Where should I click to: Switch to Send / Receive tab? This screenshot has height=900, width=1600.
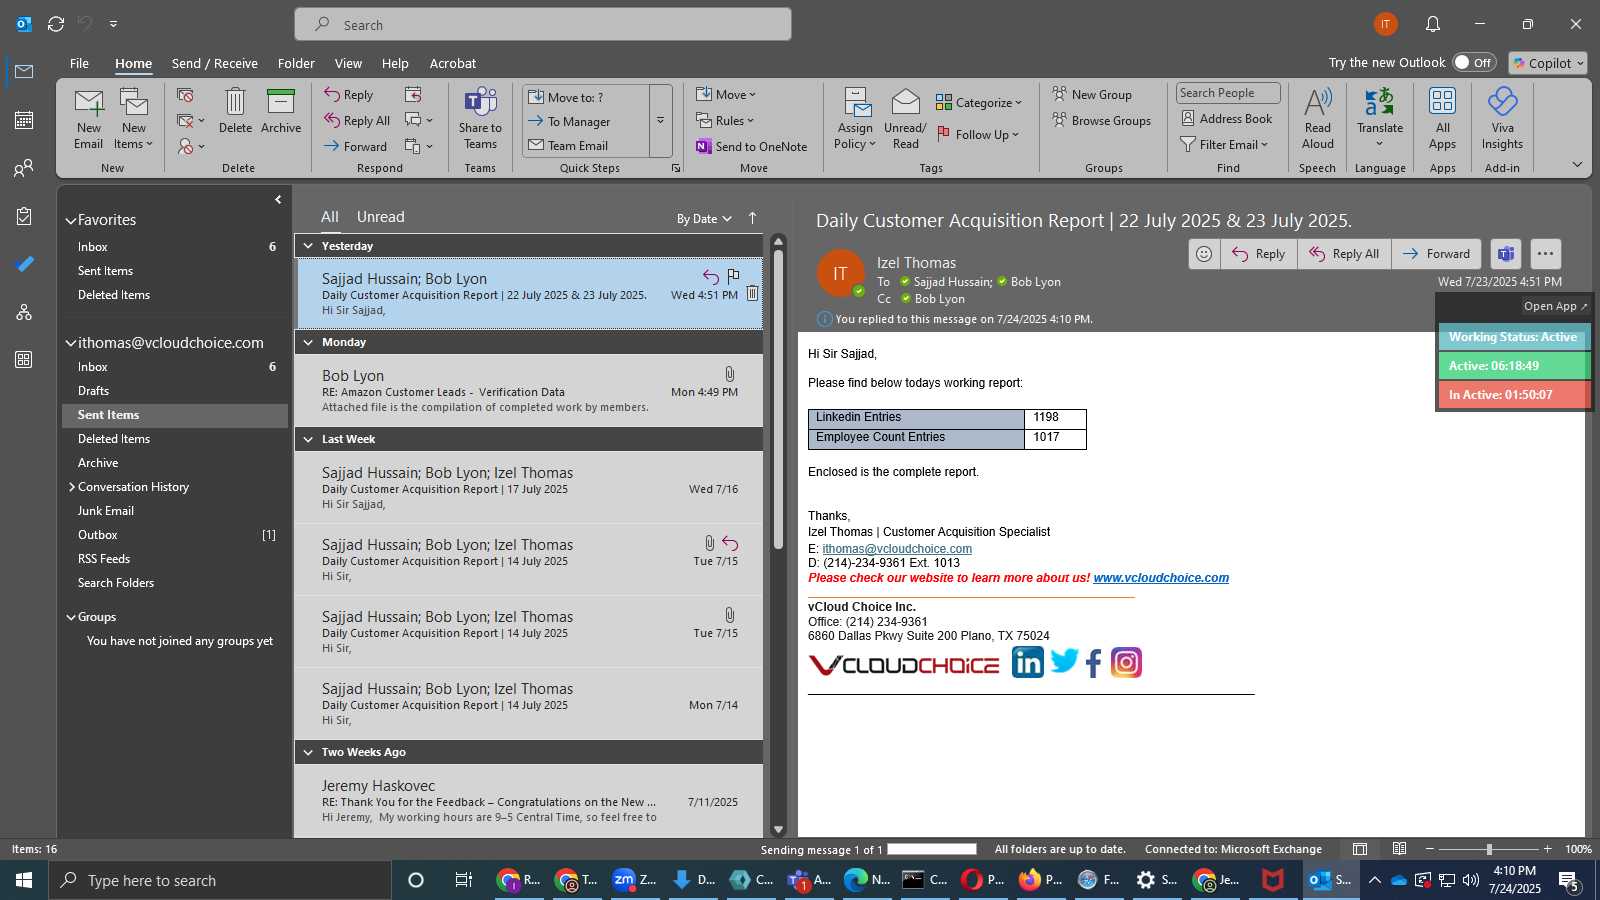tap(215, 63)
